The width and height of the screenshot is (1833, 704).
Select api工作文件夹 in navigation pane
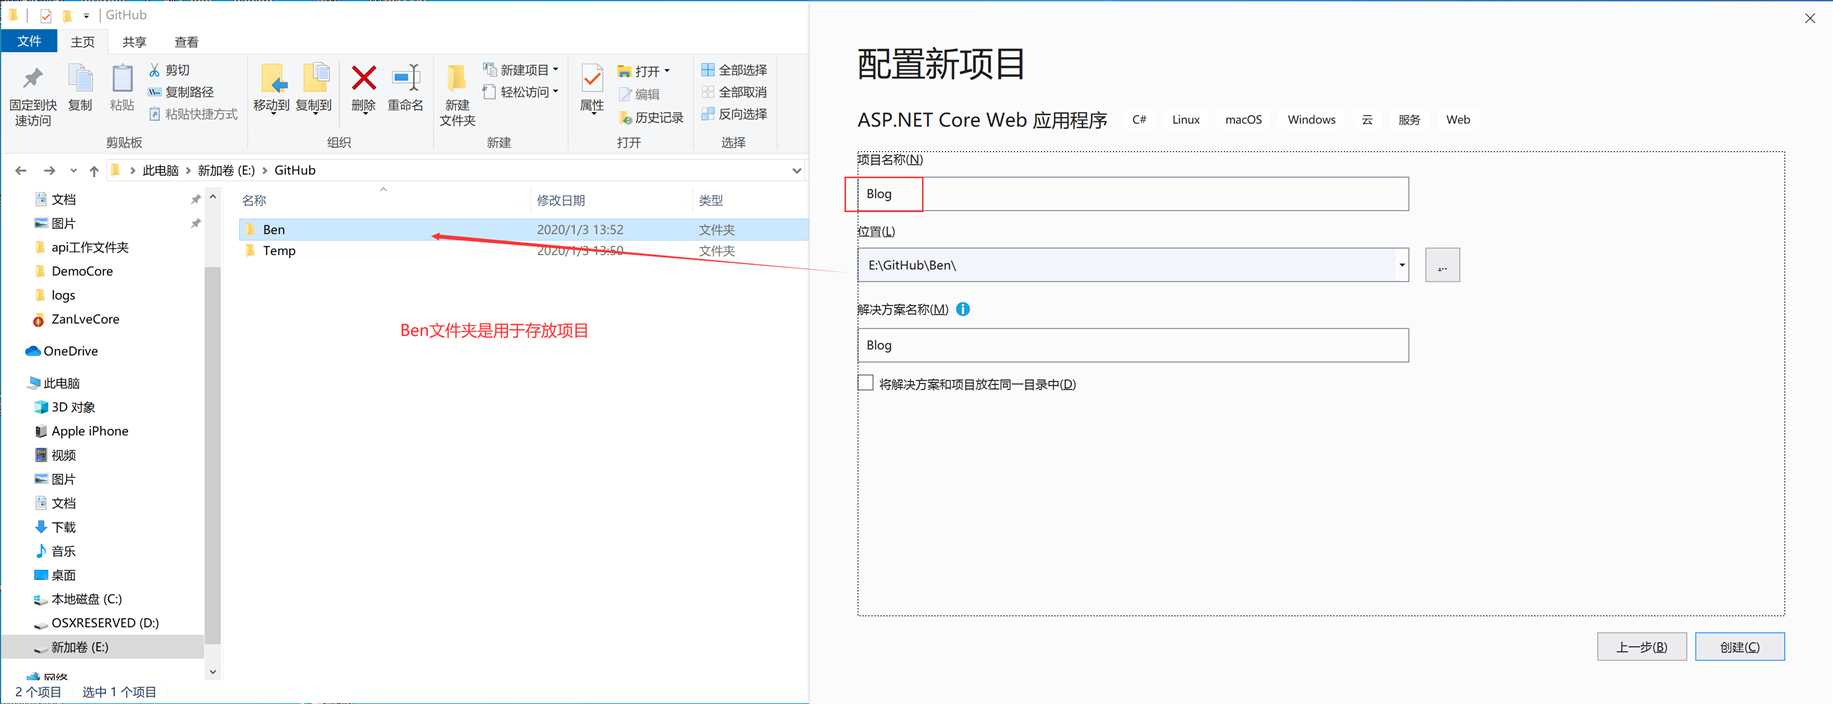click(90, 247)
